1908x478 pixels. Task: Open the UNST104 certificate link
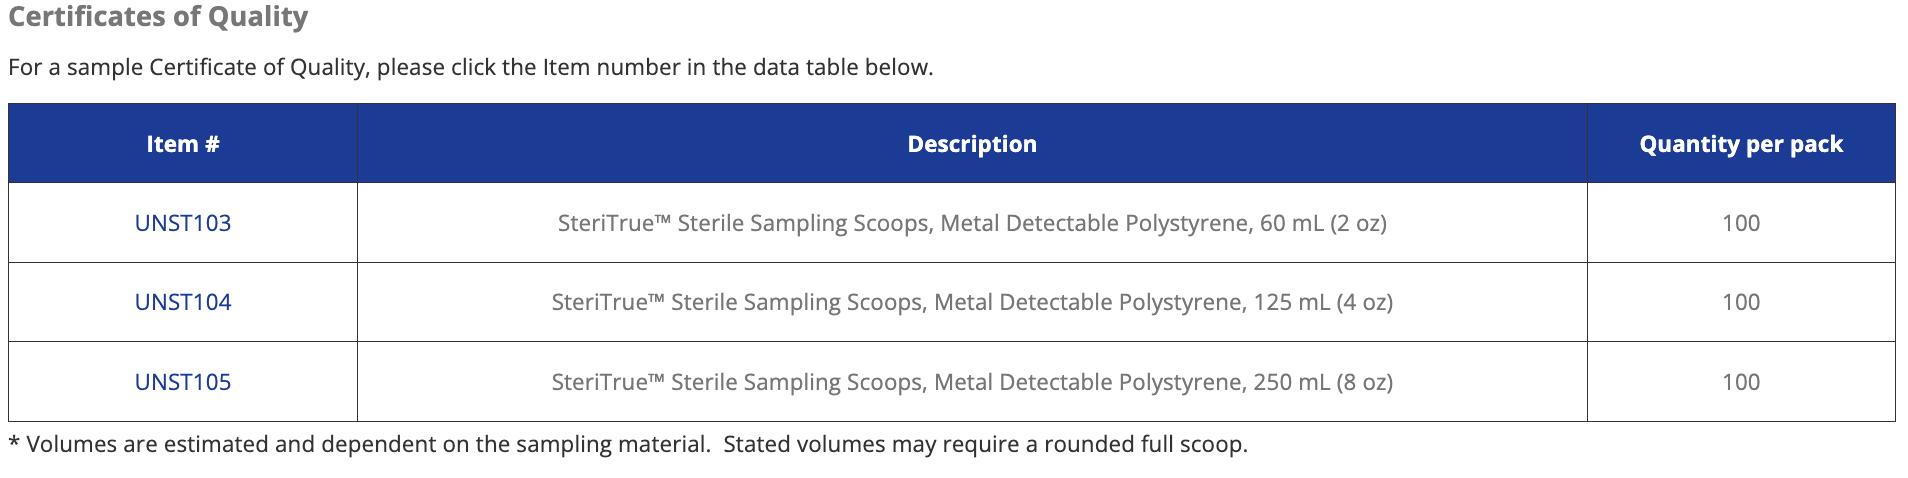(183, 302)
